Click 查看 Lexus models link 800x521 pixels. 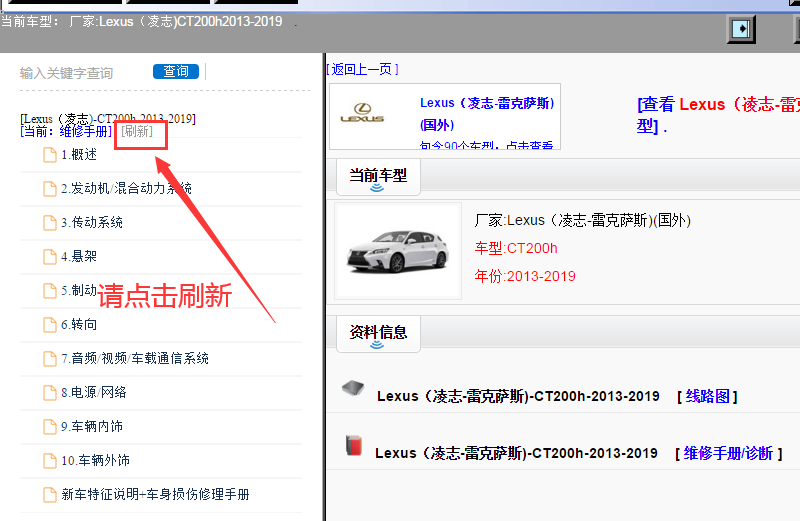(718, 115)
